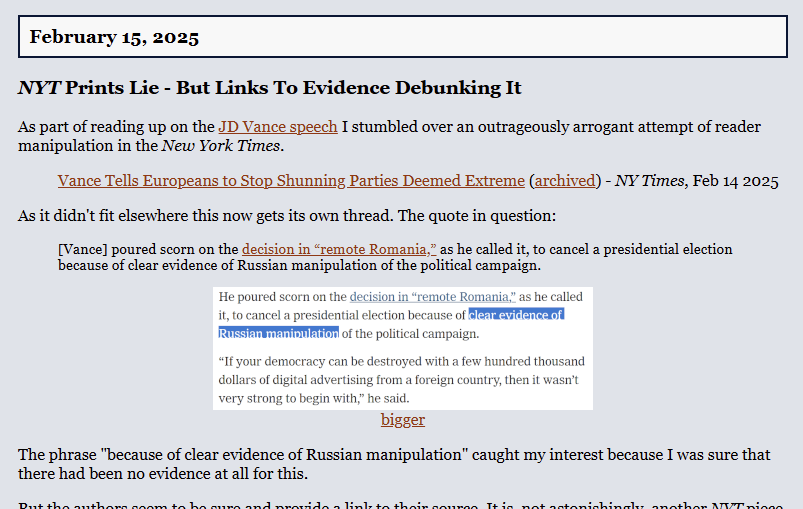Follow the decision in "remote Romania," link
This screenshot has width=803, height=509.
pos(339,249)
